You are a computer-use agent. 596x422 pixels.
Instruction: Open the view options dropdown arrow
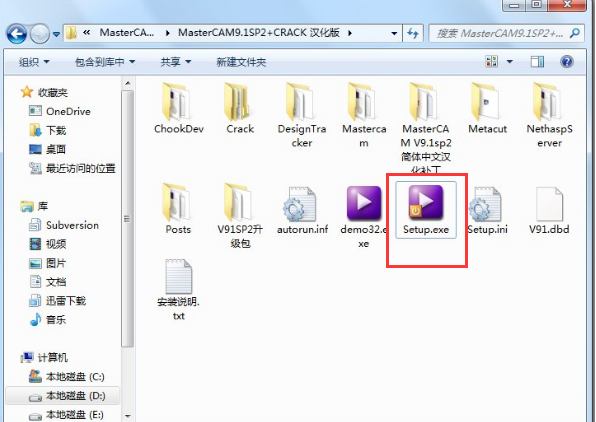pyautogui.click(x=510, y=62)
